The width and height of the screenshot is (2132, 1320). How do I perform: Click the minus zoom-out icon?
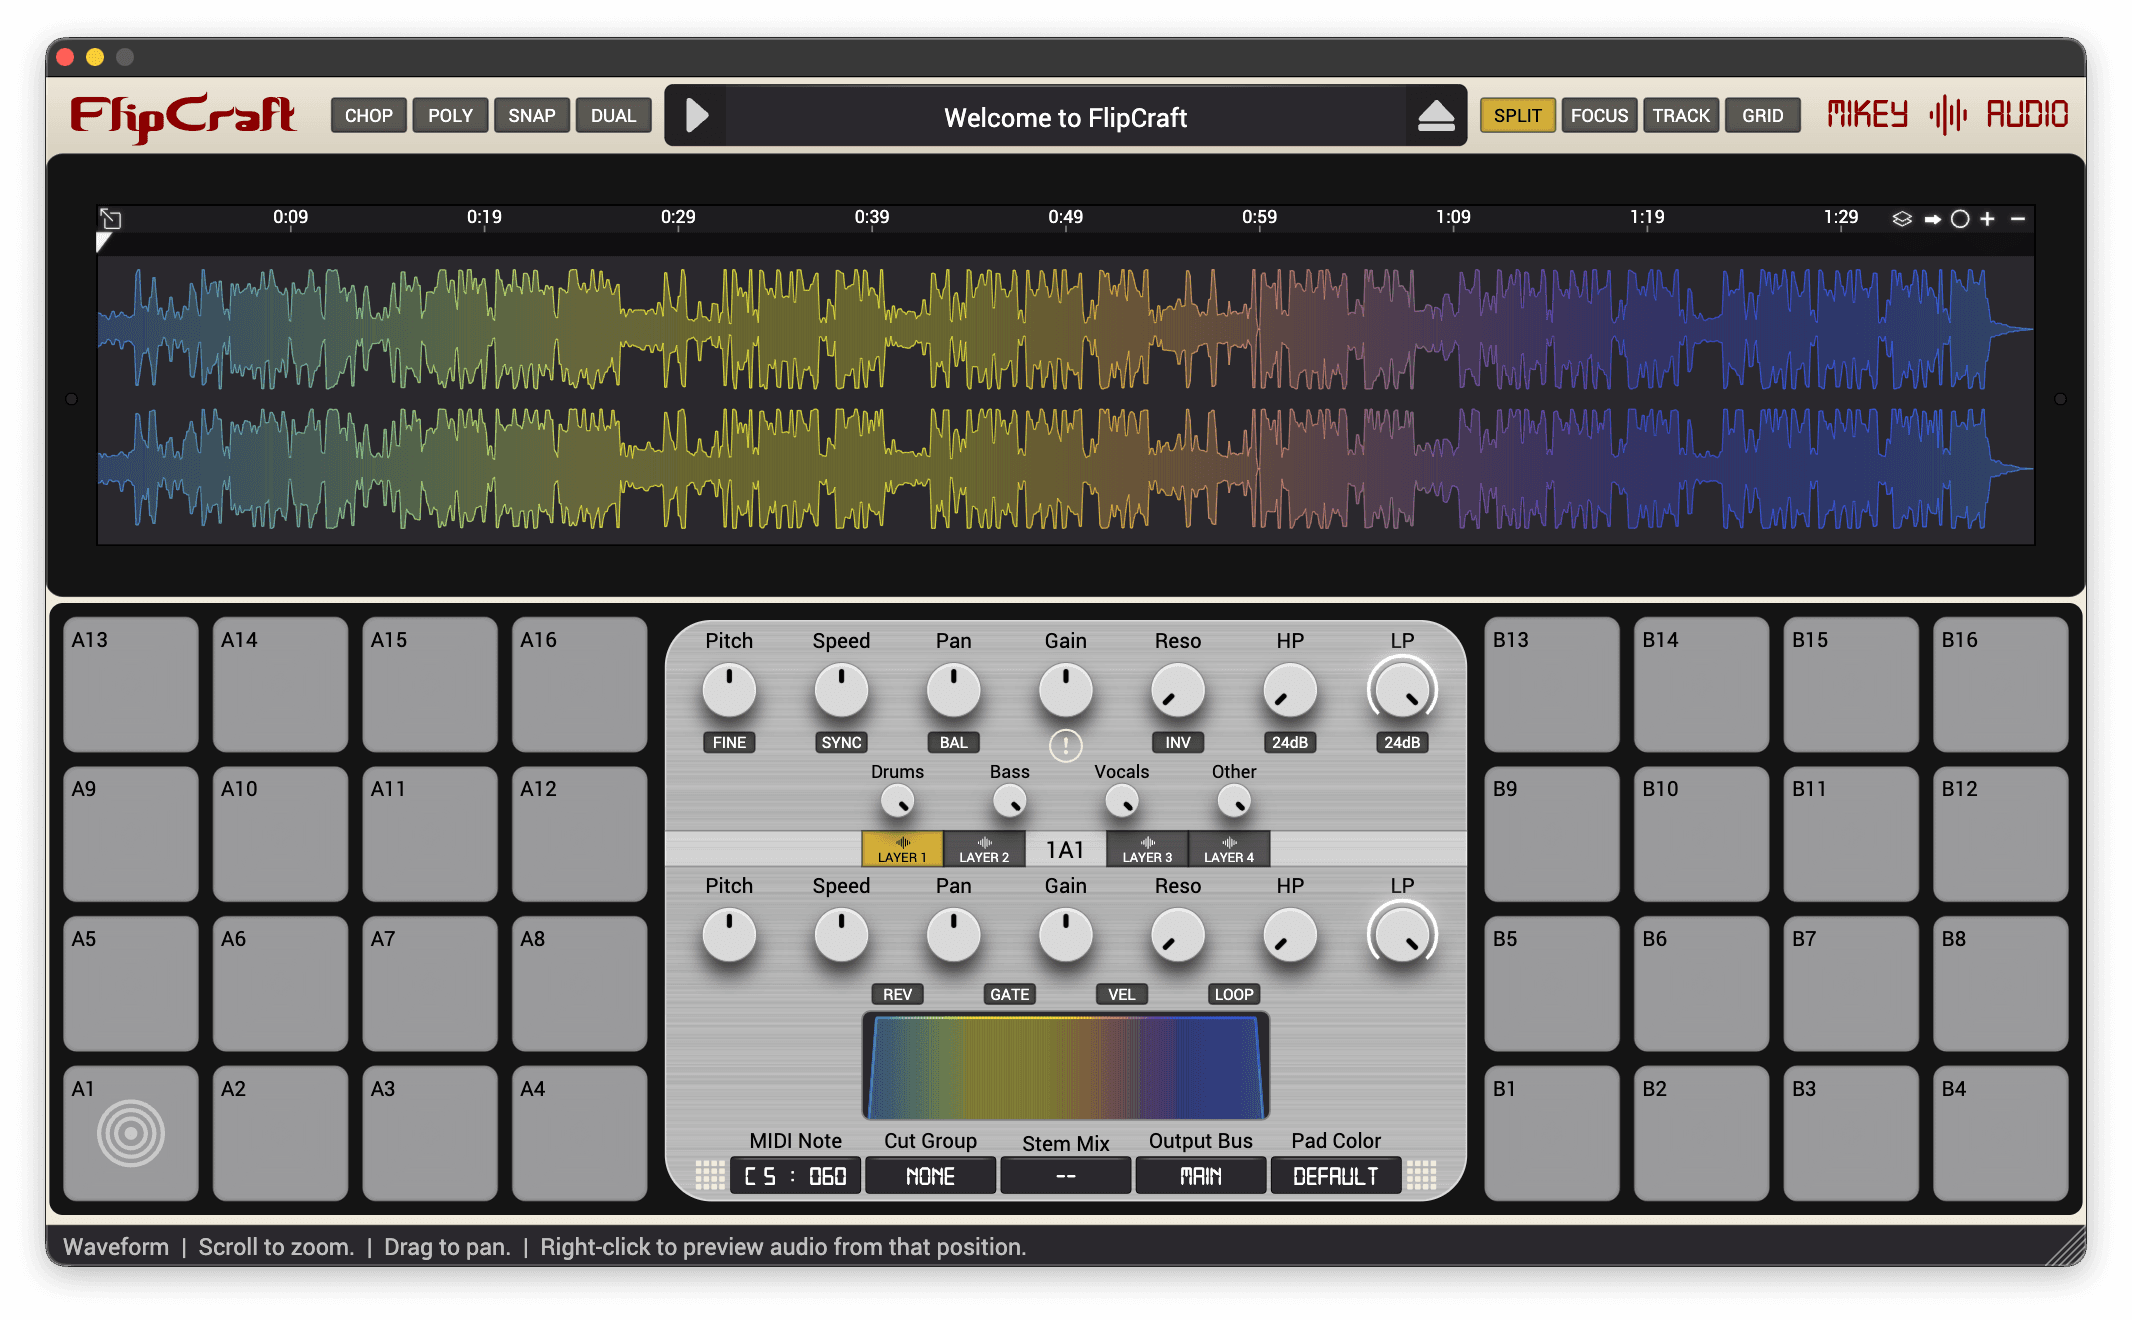click(x=2018, y=219)
